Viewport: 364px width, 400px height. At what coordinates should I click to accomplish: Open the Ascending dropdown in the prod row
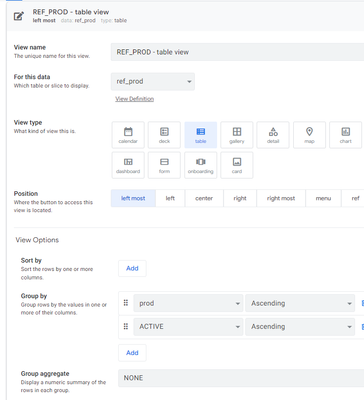tap(300, 303)
